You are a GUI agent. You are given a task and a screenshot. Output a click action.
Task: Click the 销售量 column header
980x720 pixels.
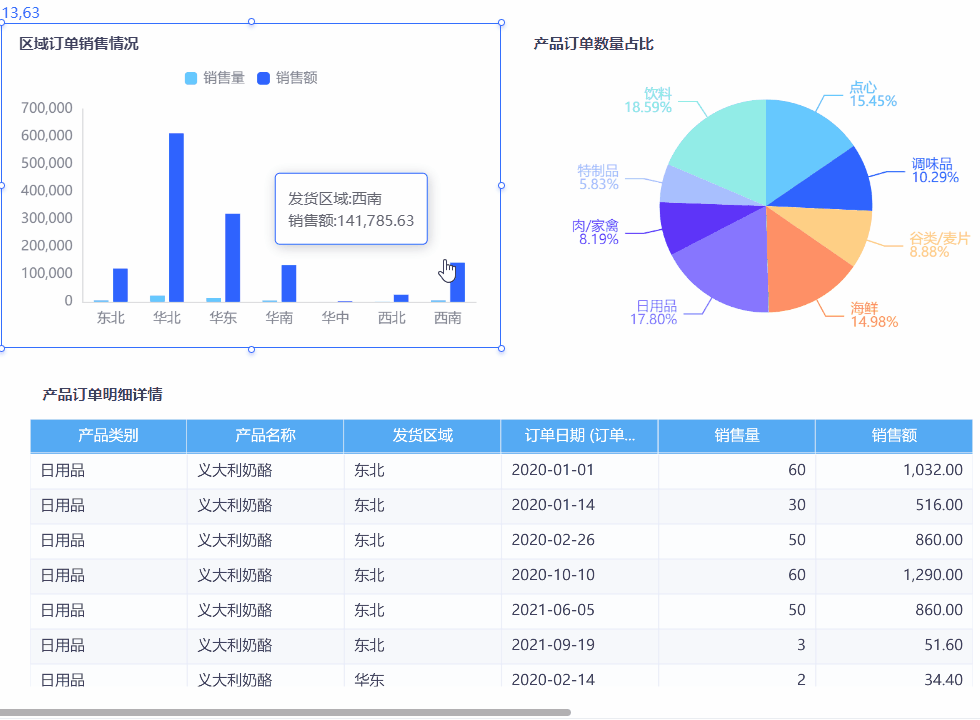[737, 436]
